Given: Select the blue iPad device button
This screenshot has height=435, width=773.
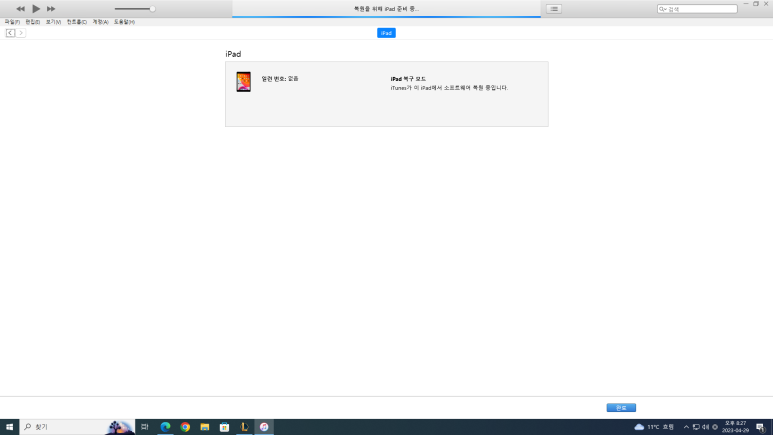Looking at the screenshot, I should [x=386, y=33].
